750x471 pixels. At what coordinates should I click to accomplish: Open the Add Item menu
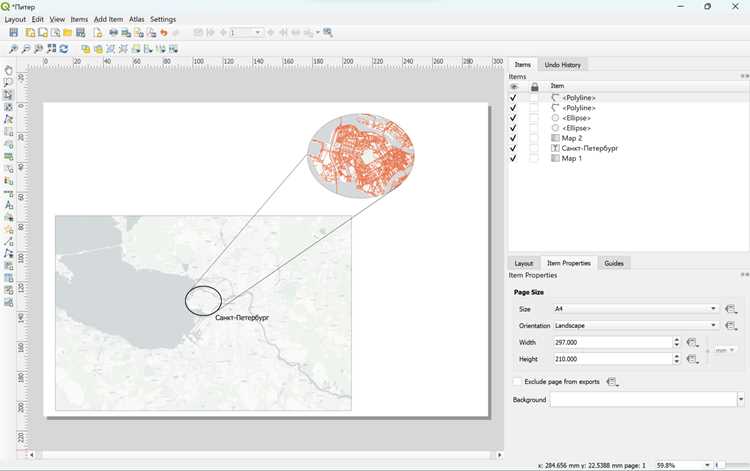point(109,19)
